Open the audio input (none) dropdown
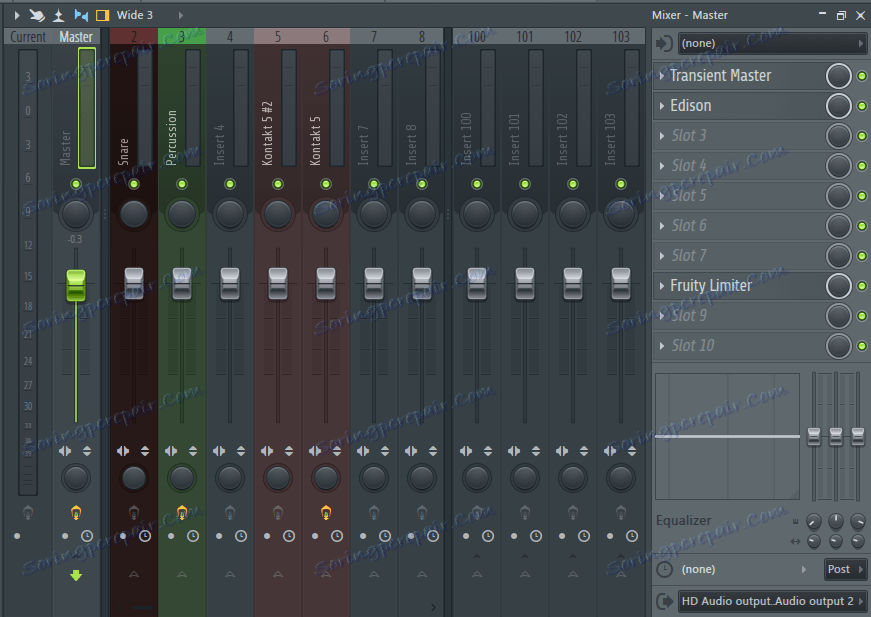The height and width of the screenshot is (617, 871). [772, 44]
